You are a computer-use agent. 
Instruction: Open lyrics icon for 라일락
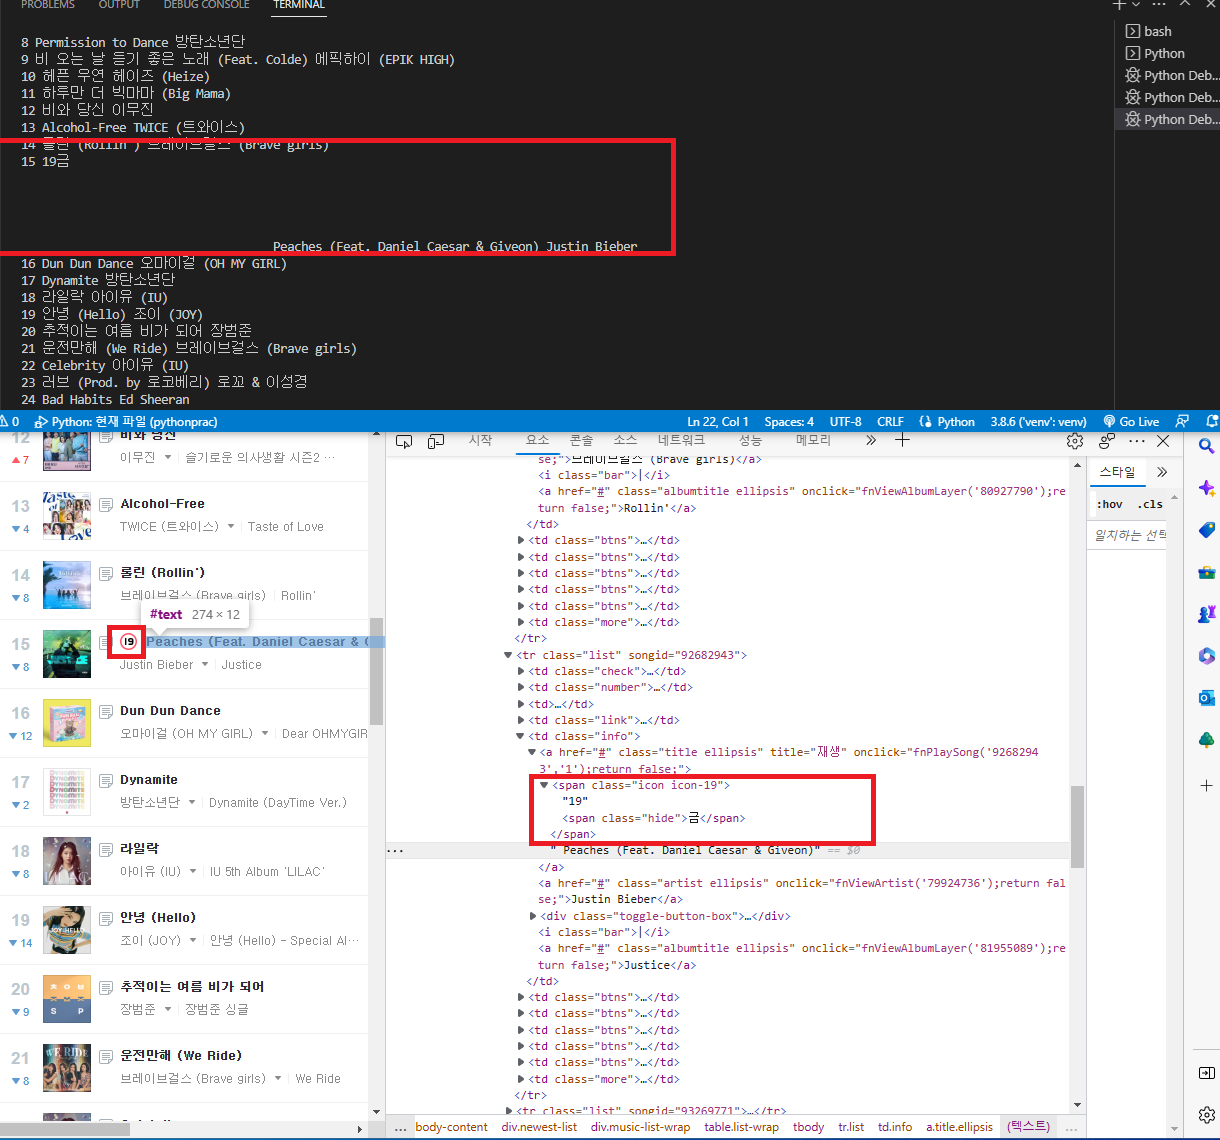coord(107,849)
